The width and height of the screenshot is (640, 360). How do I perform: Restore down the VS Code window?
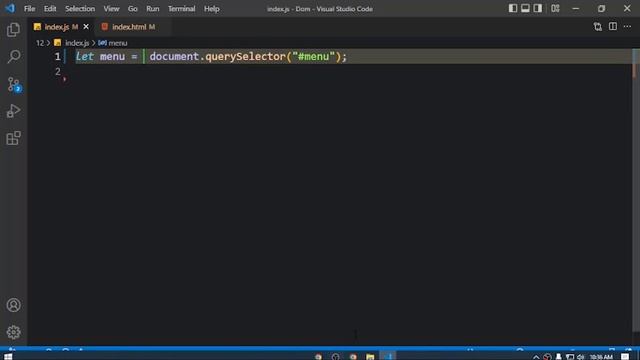coord(601,8)
